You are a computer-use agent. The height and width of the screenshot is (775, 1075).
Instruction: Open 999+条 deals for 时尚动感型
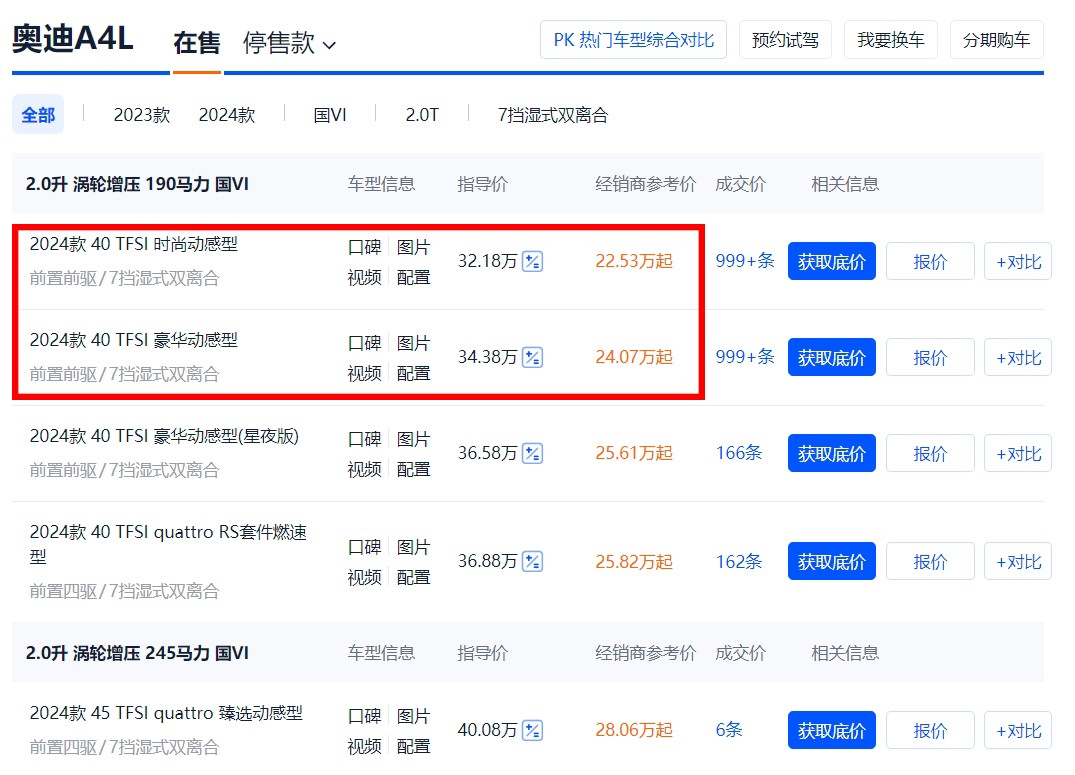pos(745,261)
